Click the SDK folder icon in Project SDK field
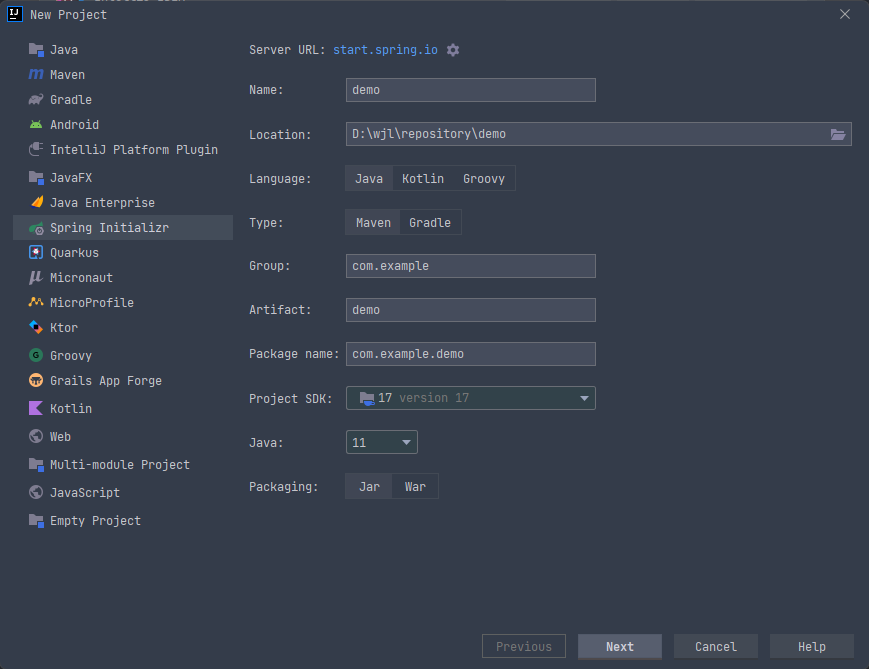Viewport: 869px width, 669px height. (x=367, y=398)
